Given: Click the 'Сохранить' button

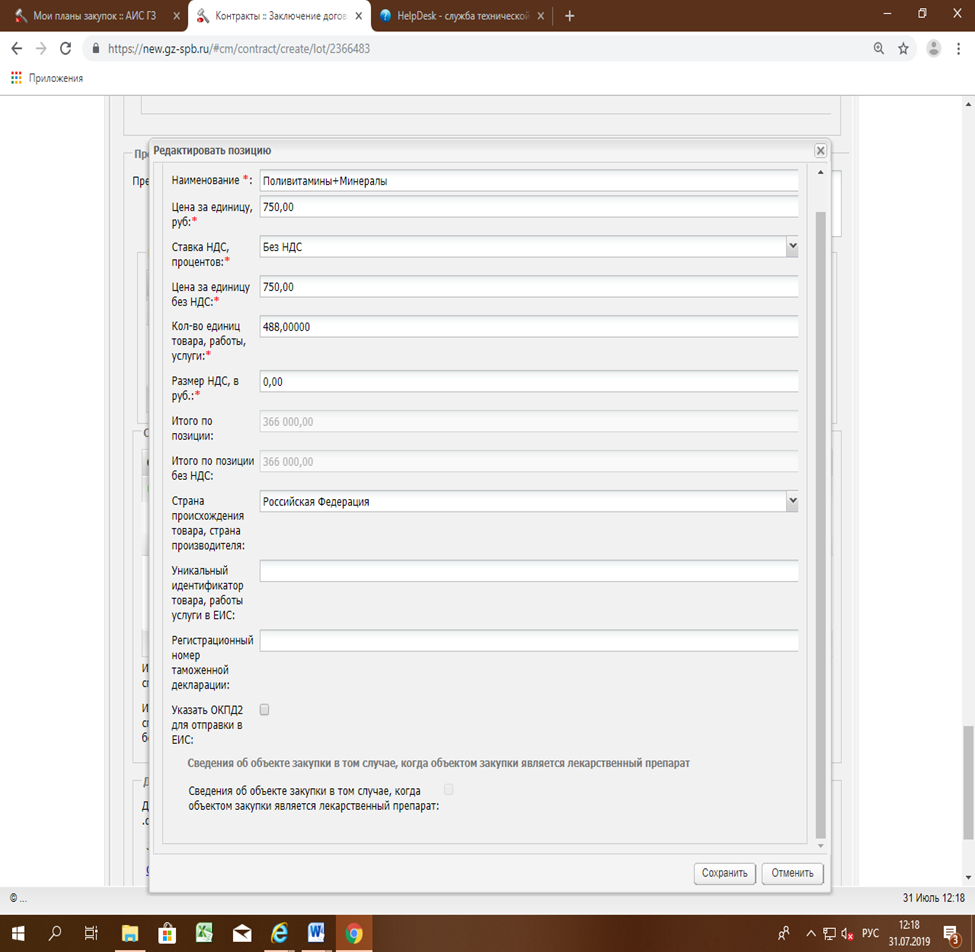Looking at the screenshot, I should (x=724, y=873).
